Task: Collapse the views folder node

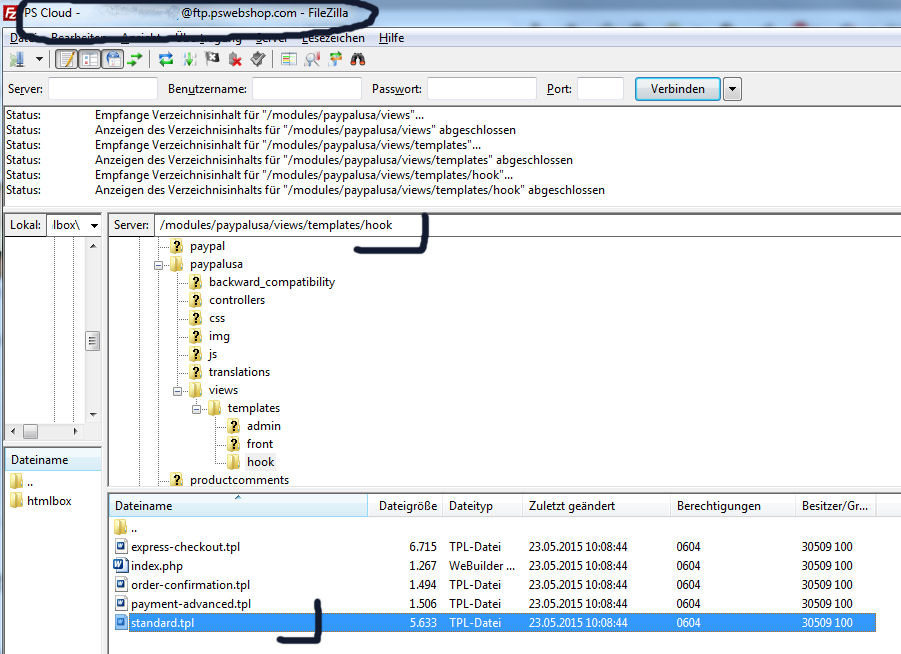Action: [178, 391]
